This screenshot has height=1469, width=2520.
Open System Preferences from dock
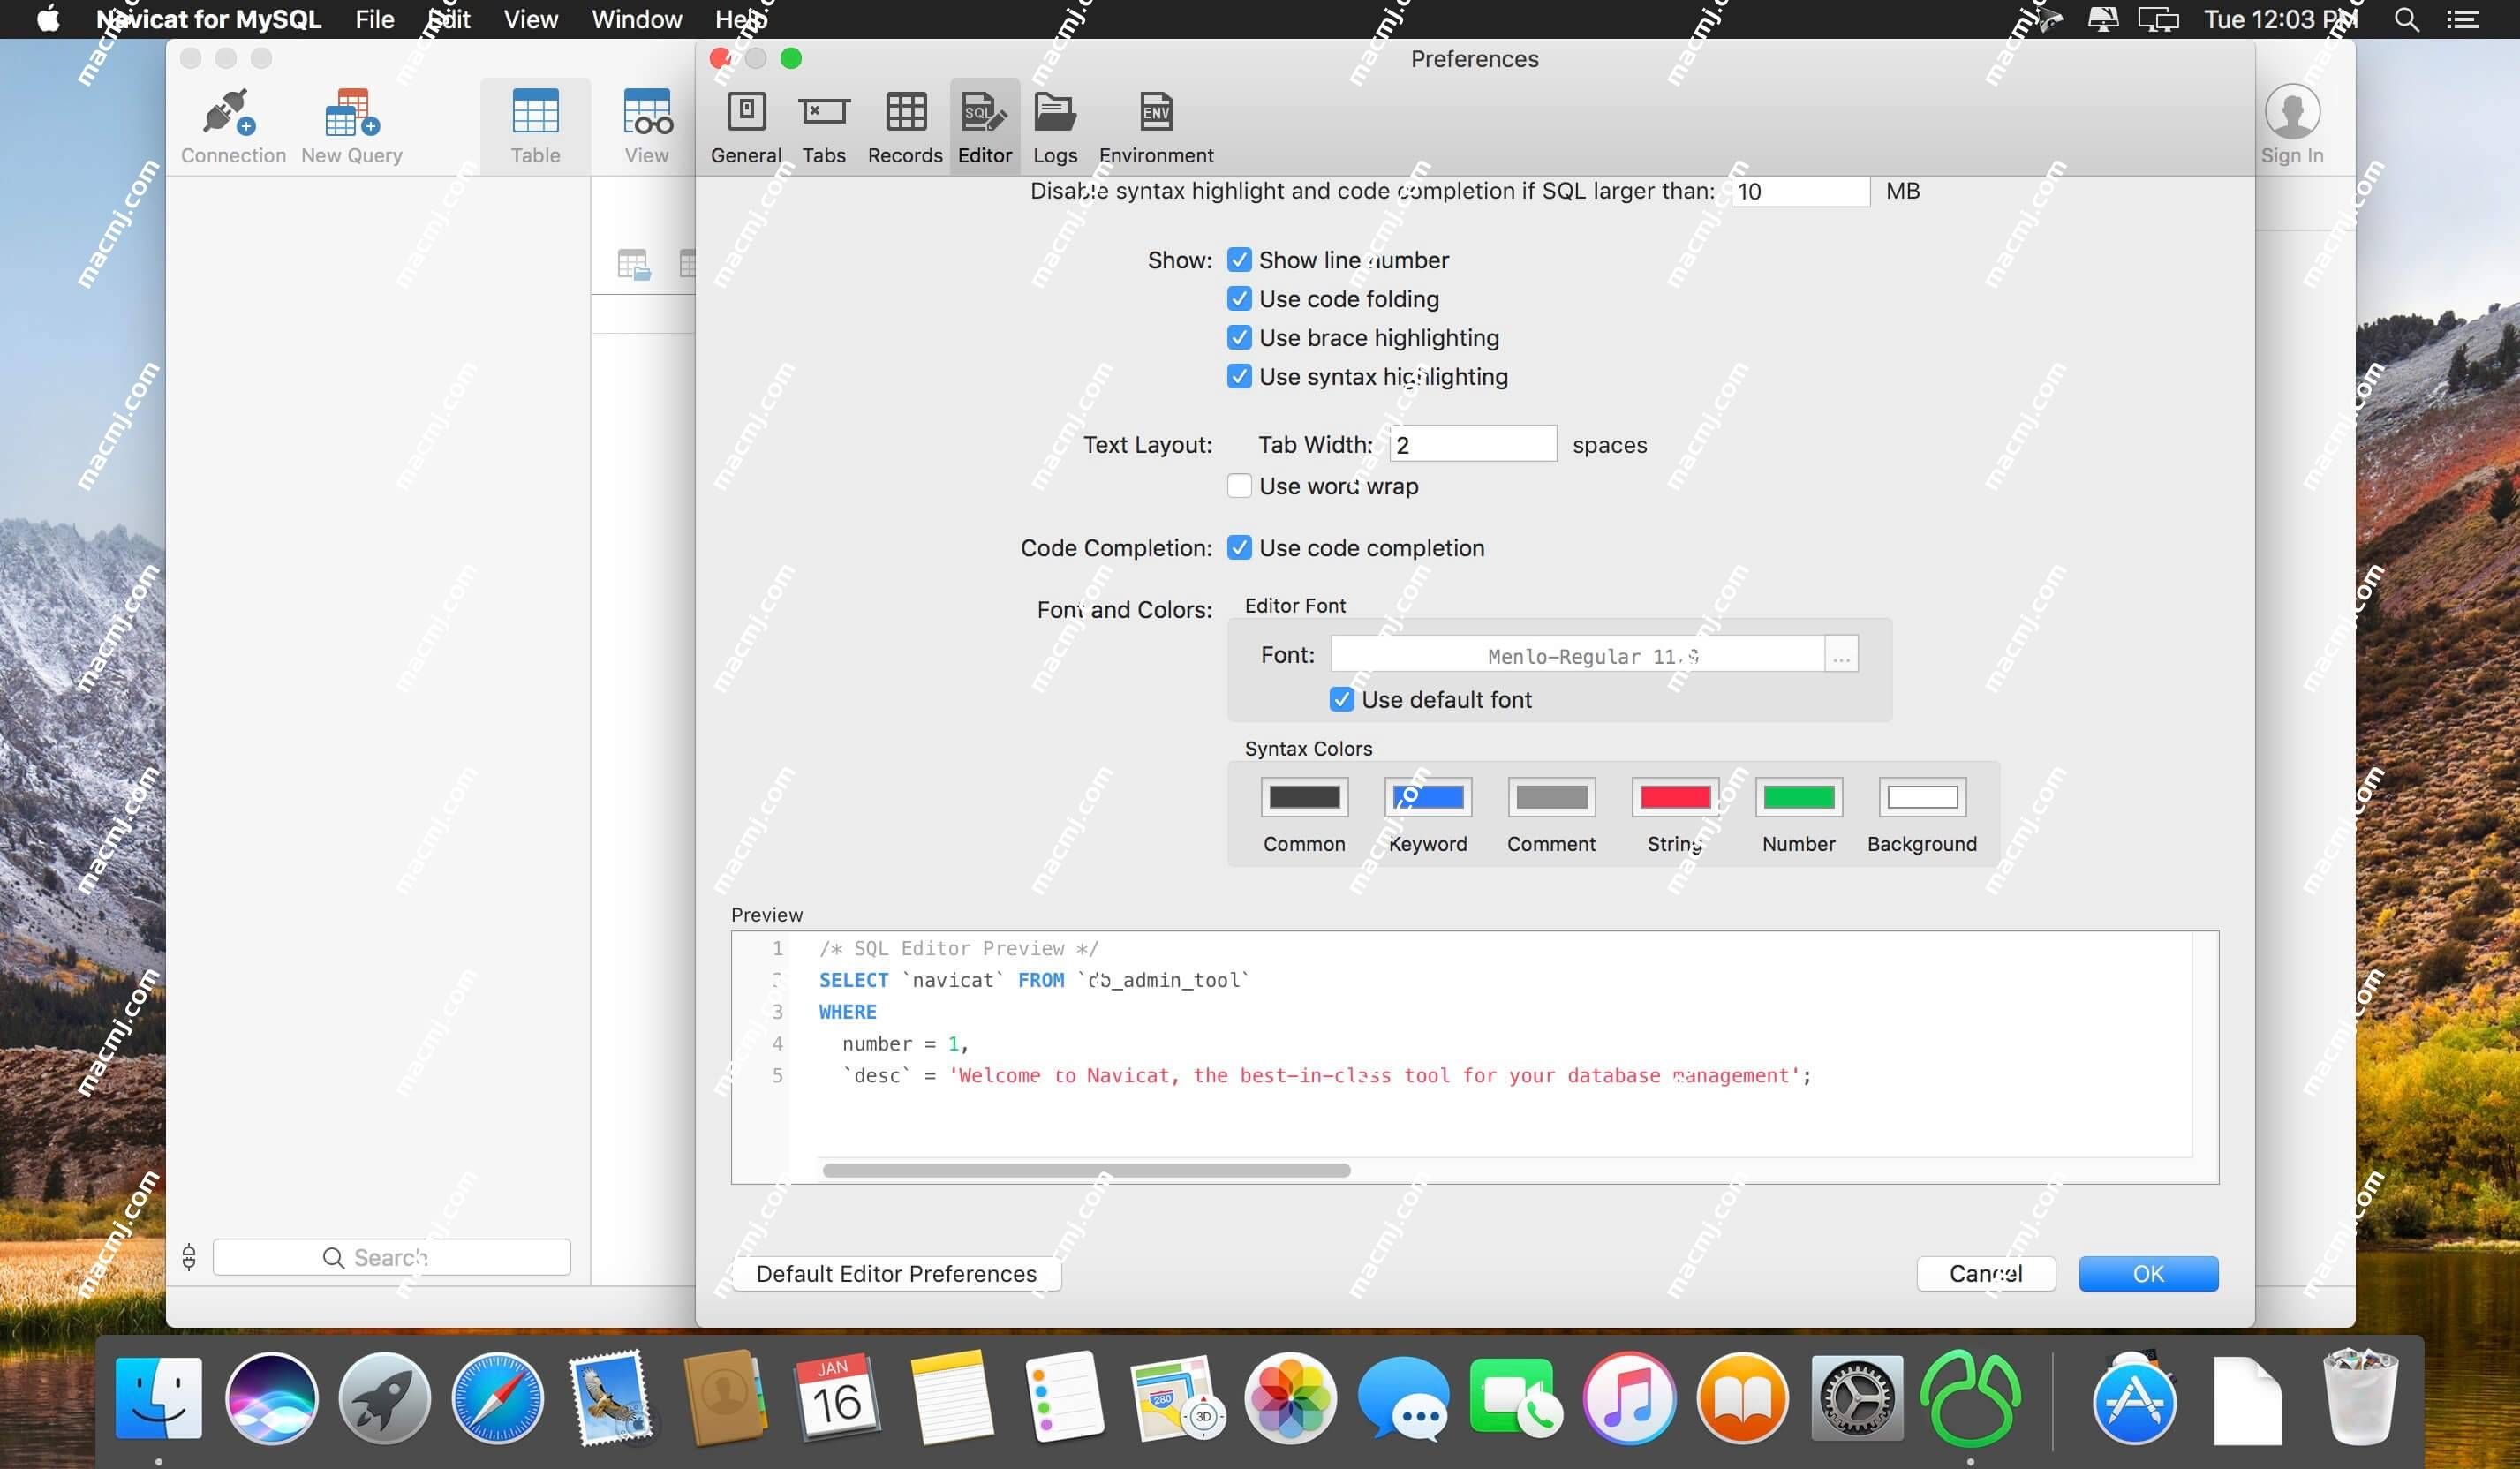[1853, 1397]
